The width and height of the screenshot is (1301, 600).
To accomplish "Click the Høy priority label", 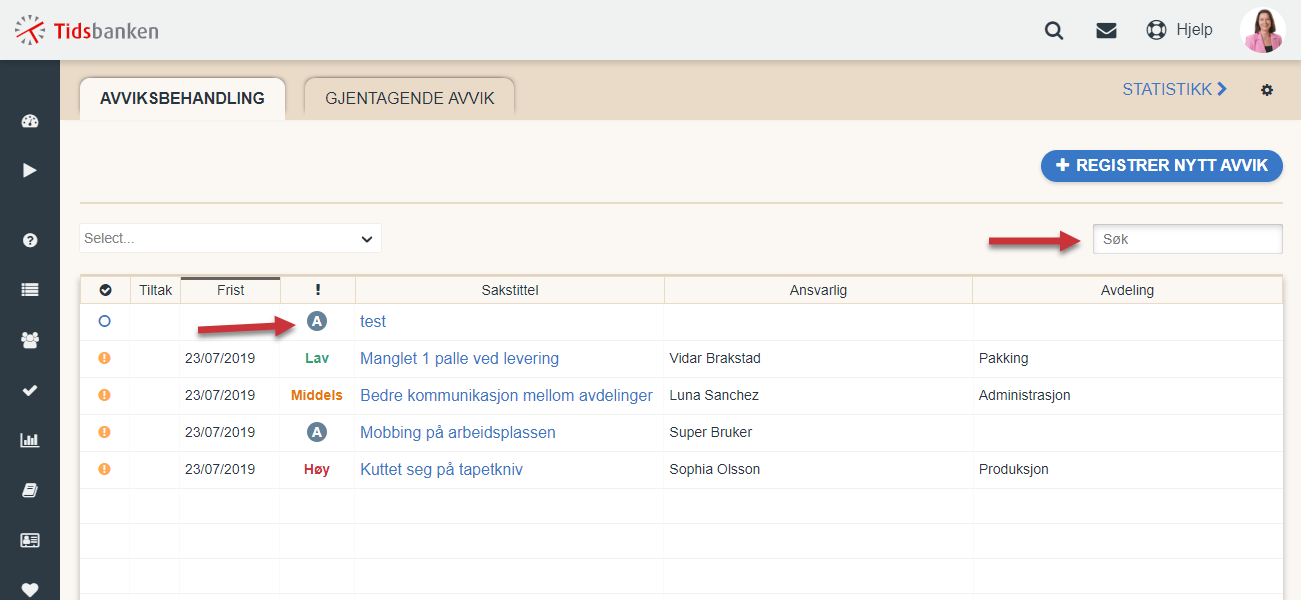I will [x=317, y=469].
